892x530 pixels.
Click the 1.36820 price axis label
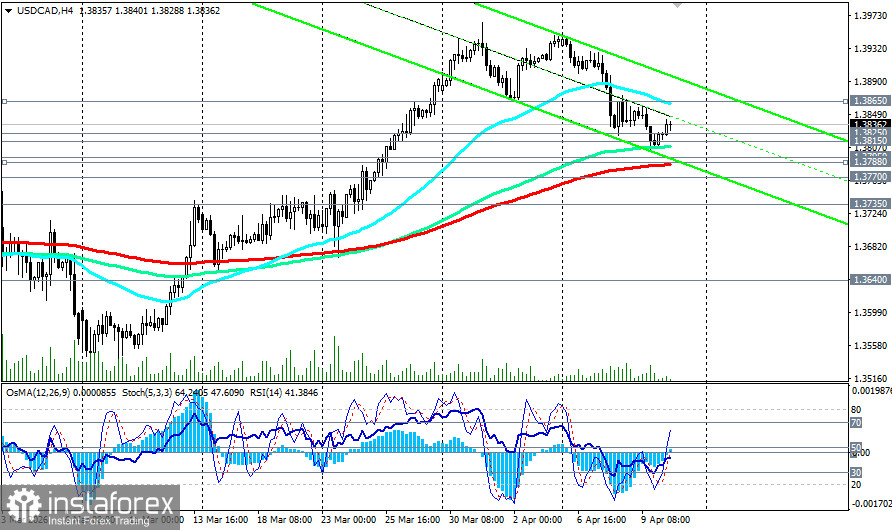coord(870,246)
